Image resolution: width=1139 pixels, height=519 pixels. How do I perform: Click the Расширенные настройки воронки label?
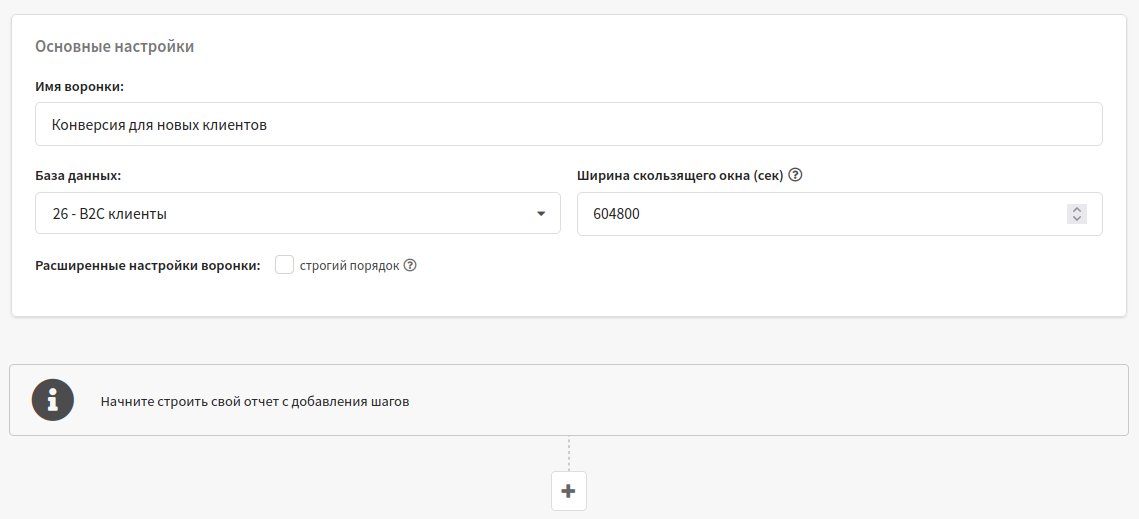point(147,265)
